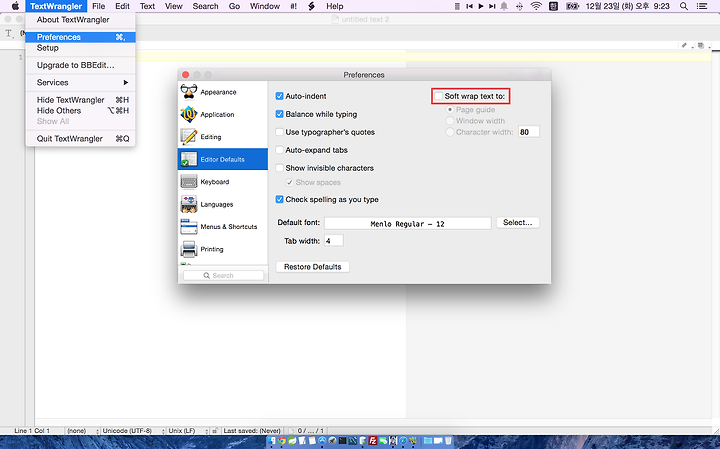Open Spotlight search in menu bar

(684, 6)
